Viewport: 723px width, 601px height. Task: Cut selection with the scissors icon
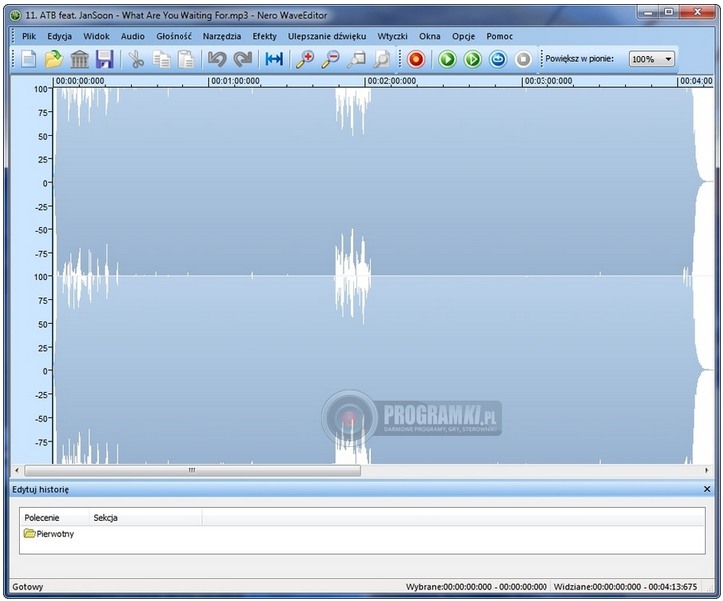pos(136,60)
